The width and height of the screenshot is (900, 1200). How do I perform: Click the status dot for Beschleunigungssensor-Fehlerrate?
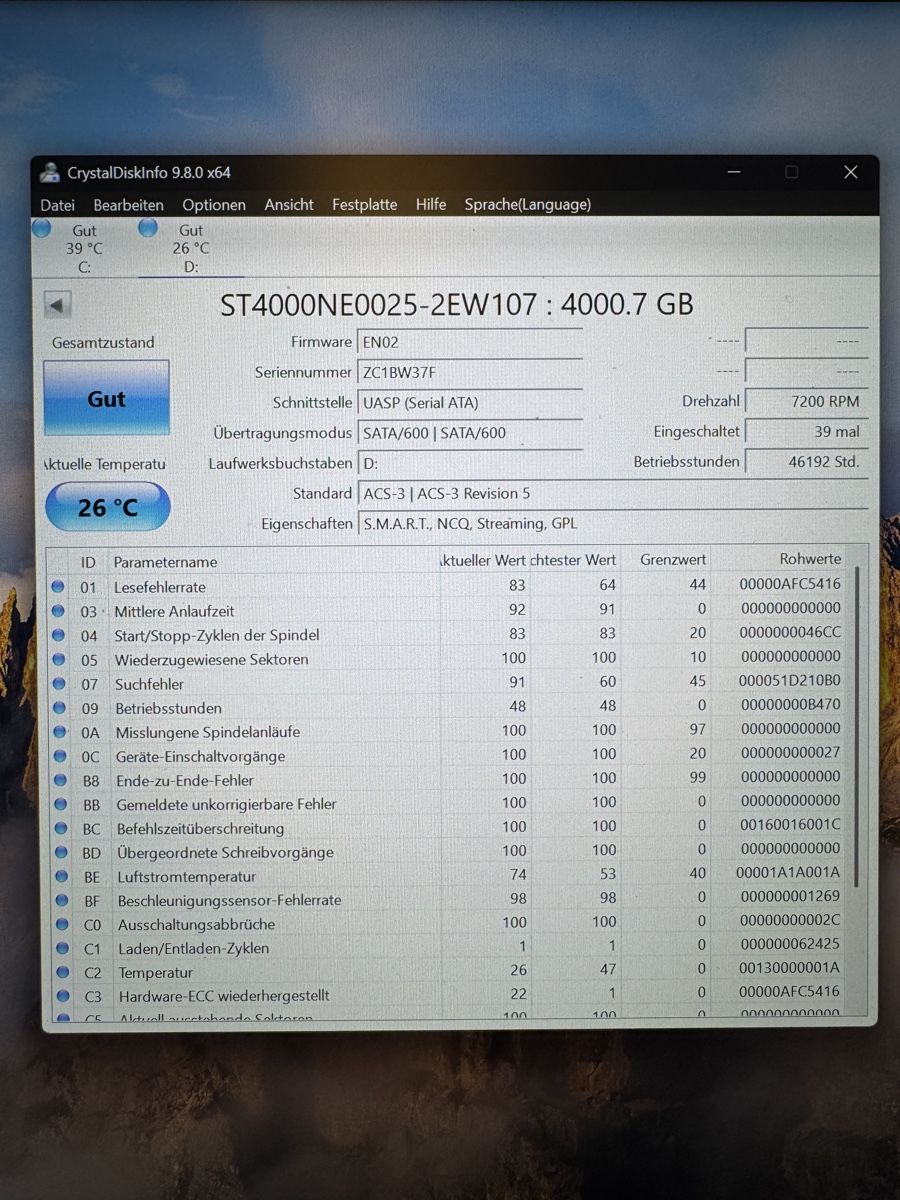(x=60, y=900)
